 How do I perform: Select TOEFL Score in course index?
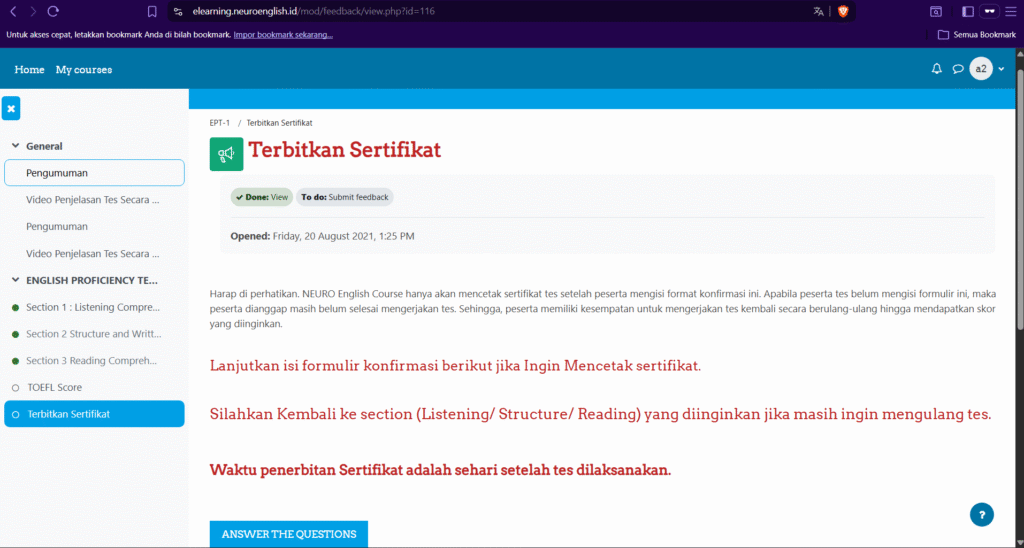click(54, 387)
